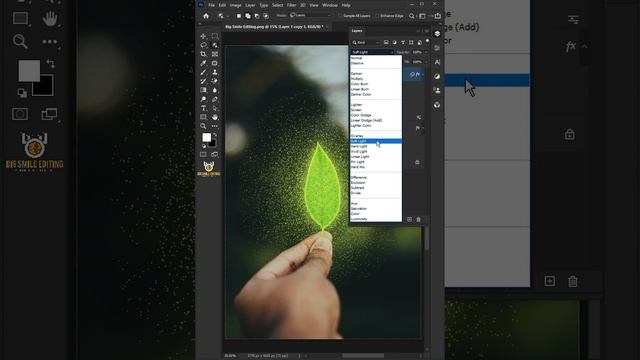Select the Pen tool
Viewport: 640px width, 360px height.
coord(215,99)
